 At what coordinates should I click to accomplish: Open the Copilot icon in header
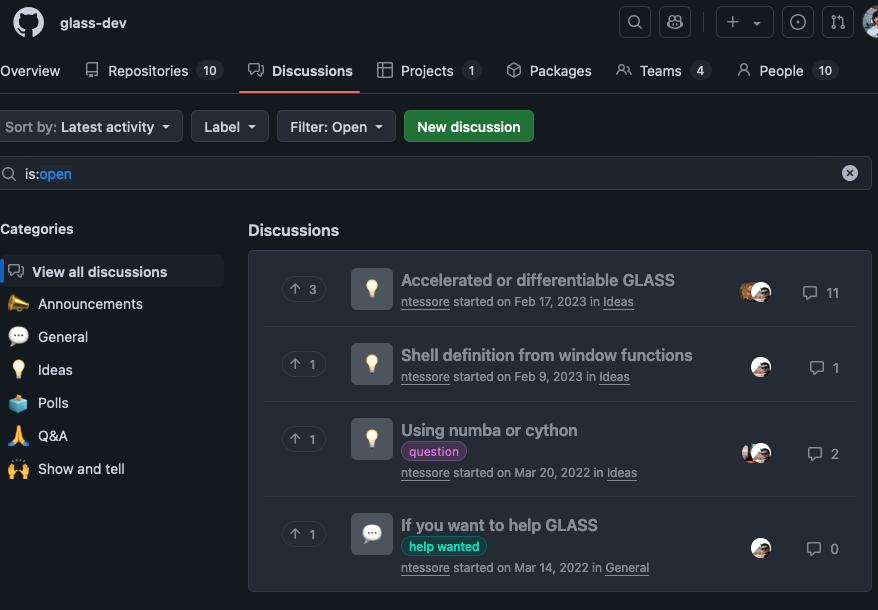tap(675, 22)
